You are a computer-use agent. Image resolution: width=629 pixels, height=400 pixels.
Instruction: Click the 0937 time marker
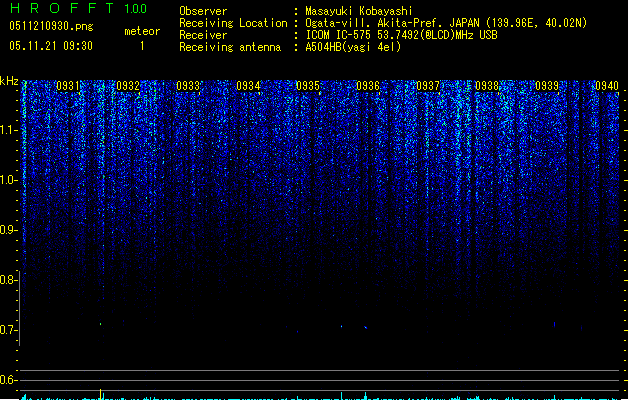[x=428, y=85]
